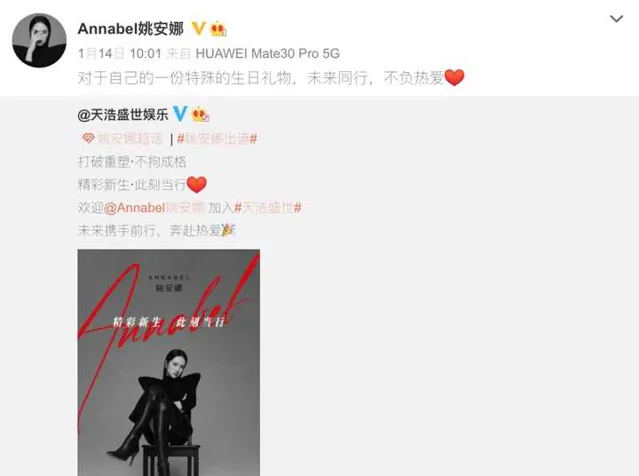Expand the post options chevron menu
This screenshot has width=639, height=476.
pyautogui.click(x=616, y=19)
